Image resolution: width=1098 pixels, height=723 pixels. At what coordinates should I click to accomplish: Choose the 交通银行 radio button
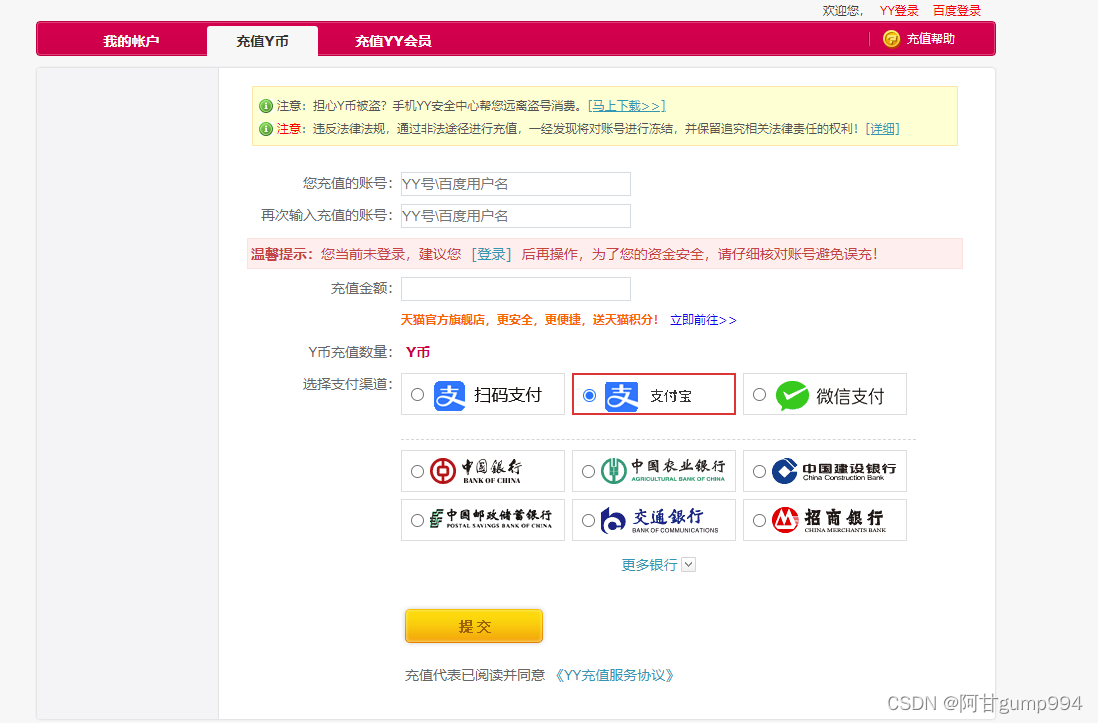pos(588,520)
